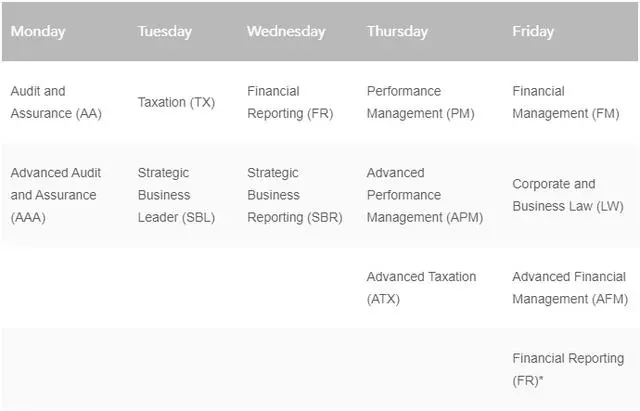Click Strategic Business Reporting (SBR) entry
The height and width of the screenshot is (411, 640).
pos(295,195)
